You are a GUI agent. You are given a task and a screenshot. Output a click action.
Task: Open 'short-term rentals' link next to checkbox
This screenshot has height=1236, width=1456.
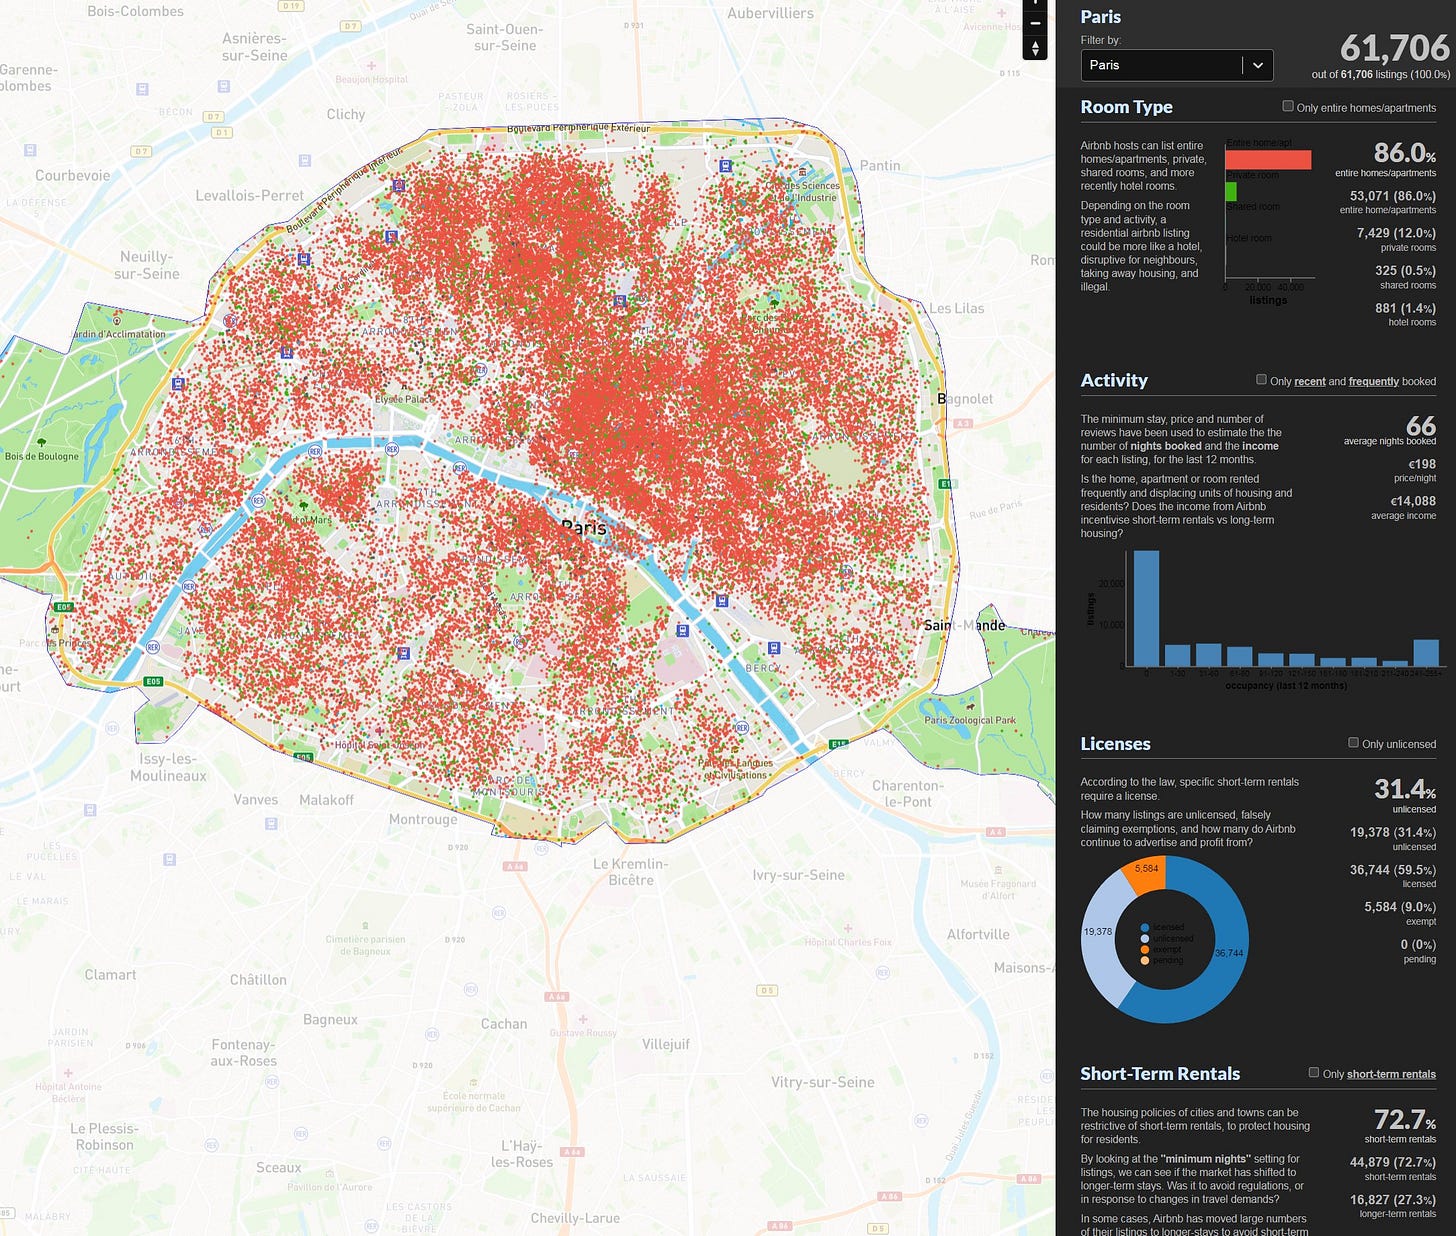click(1391, 1074)
